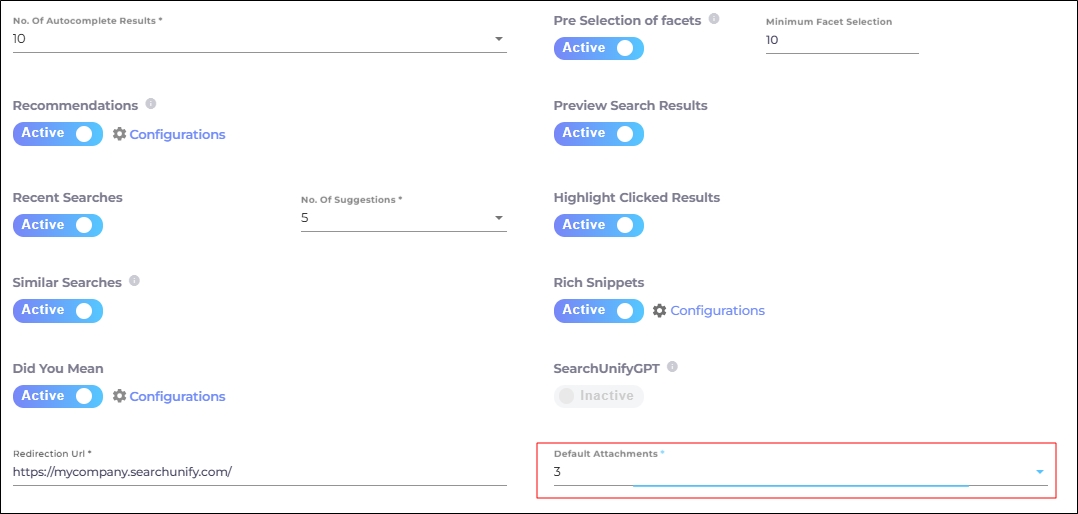Click the info icon beside SearchUnifyGPT
Image resolution: width=1078 pixels, height=514 pixels.
tap(672, 367)
